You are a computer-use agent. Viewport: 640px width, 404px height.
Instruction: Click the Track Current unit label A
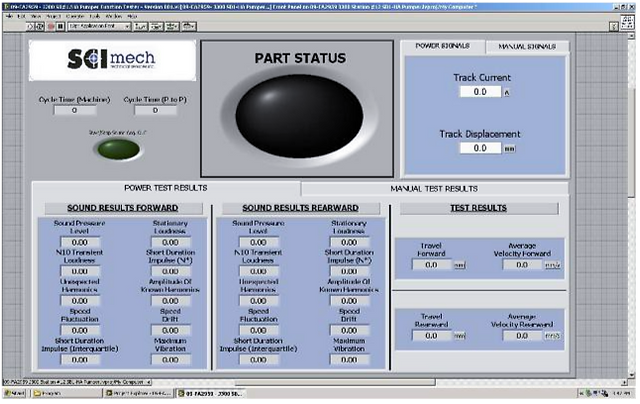(507, 93)
